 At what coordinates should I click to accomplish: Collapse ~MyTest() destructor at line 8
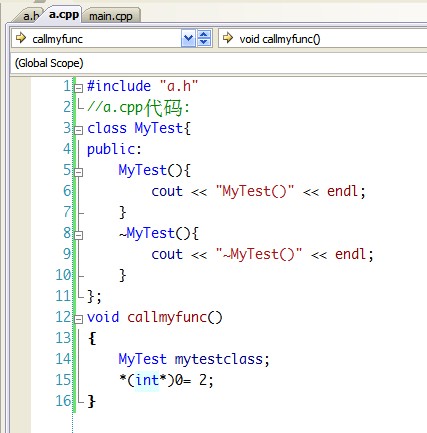[79, 235]
